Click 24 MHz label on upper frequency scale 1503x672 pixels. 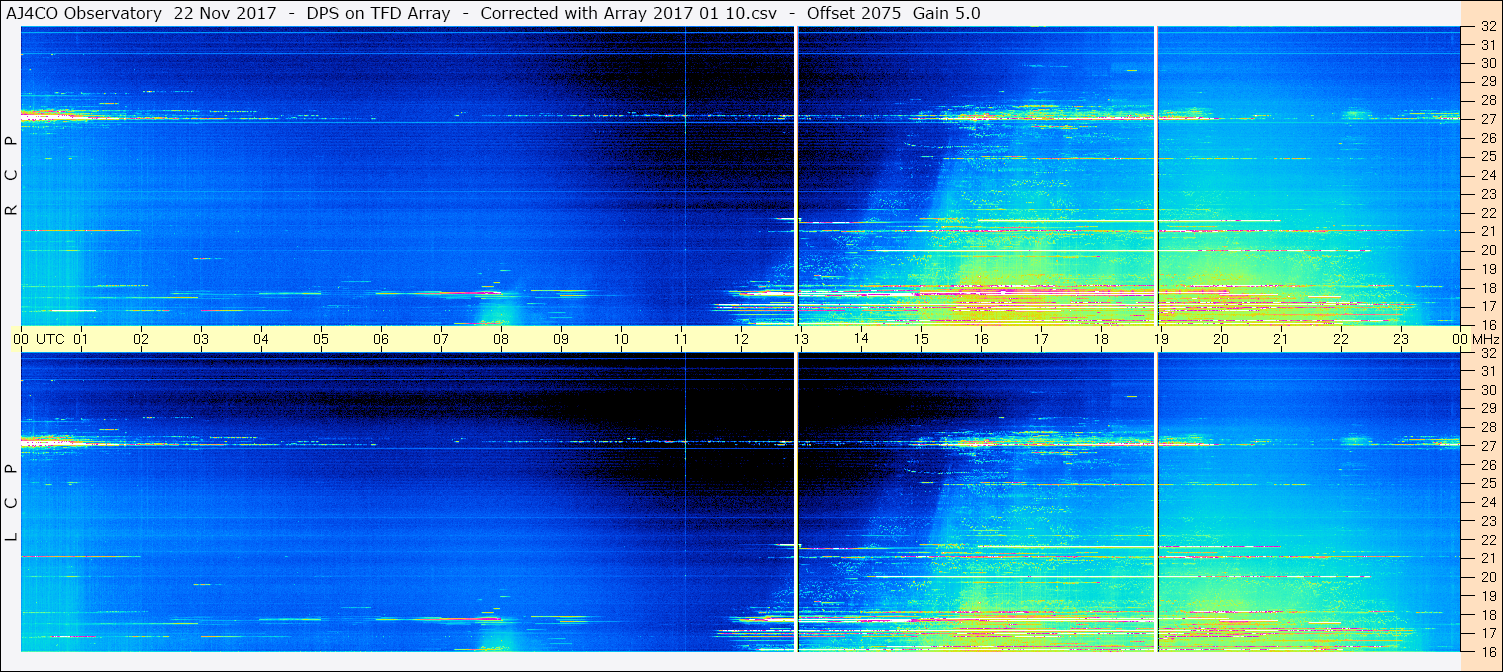coord(1487,175)
